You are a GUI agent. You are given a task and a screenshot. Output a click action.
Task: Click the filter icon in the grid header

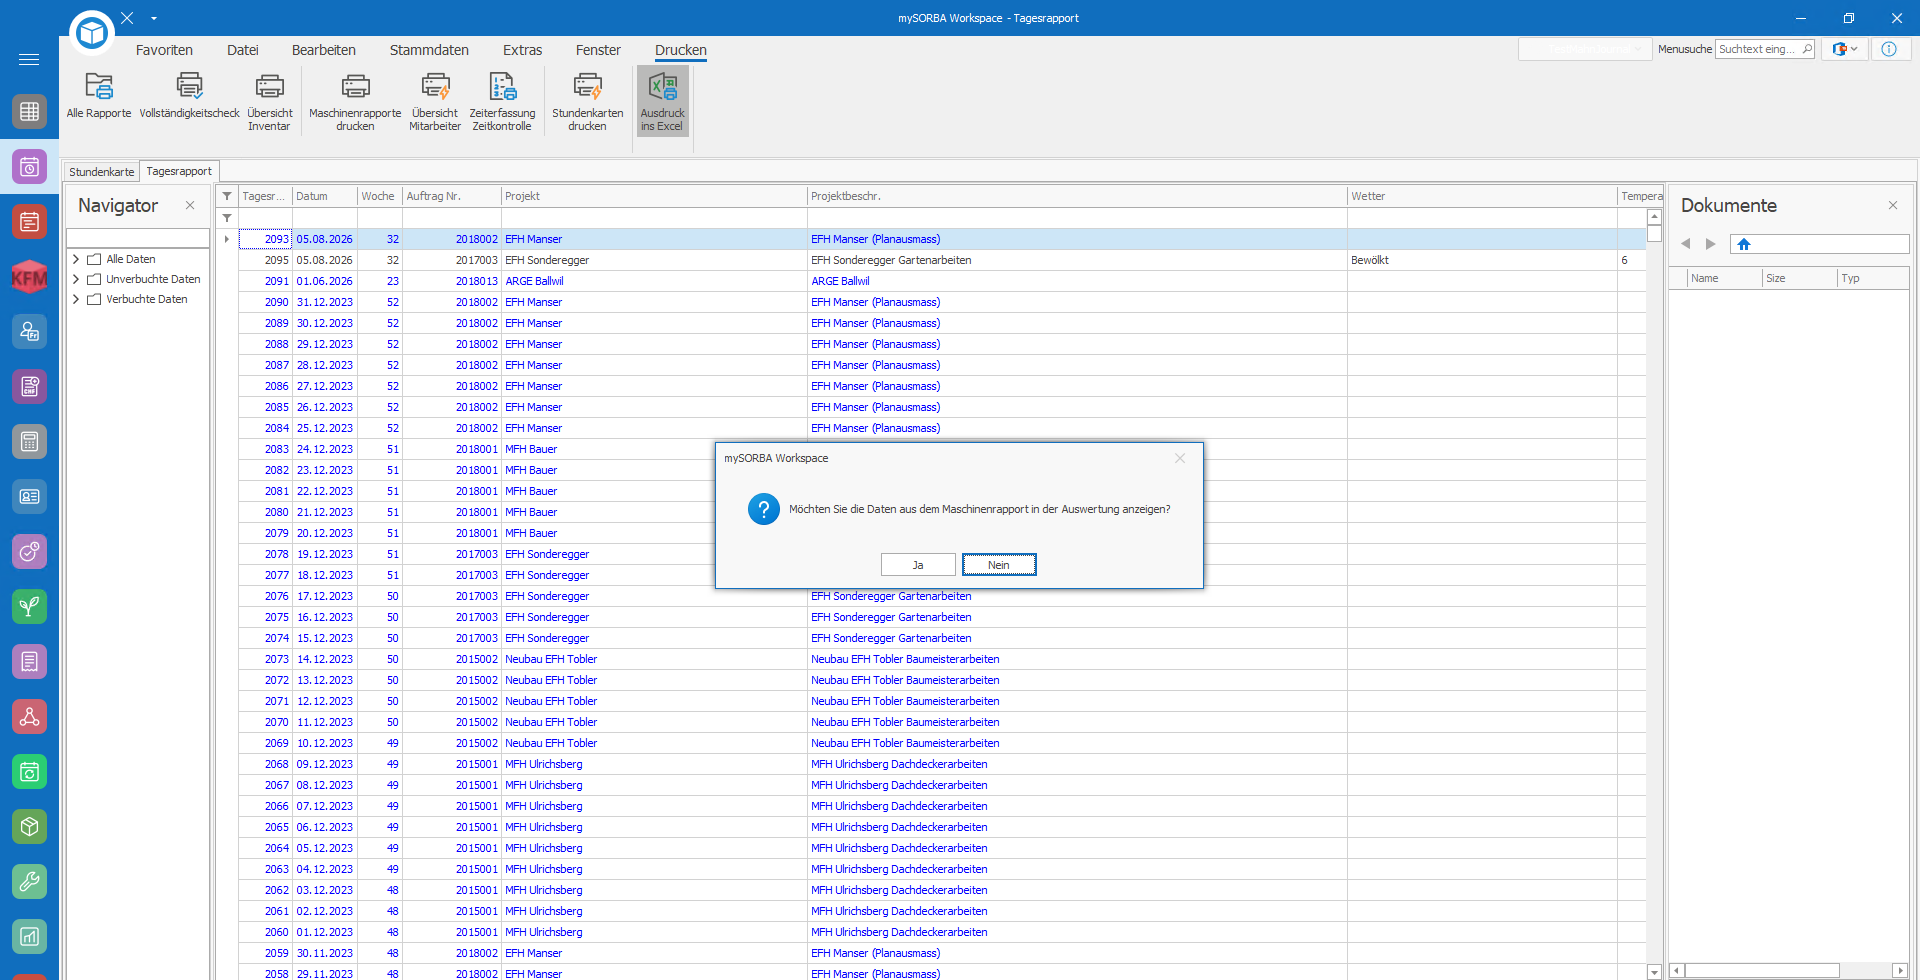[227, 196]
